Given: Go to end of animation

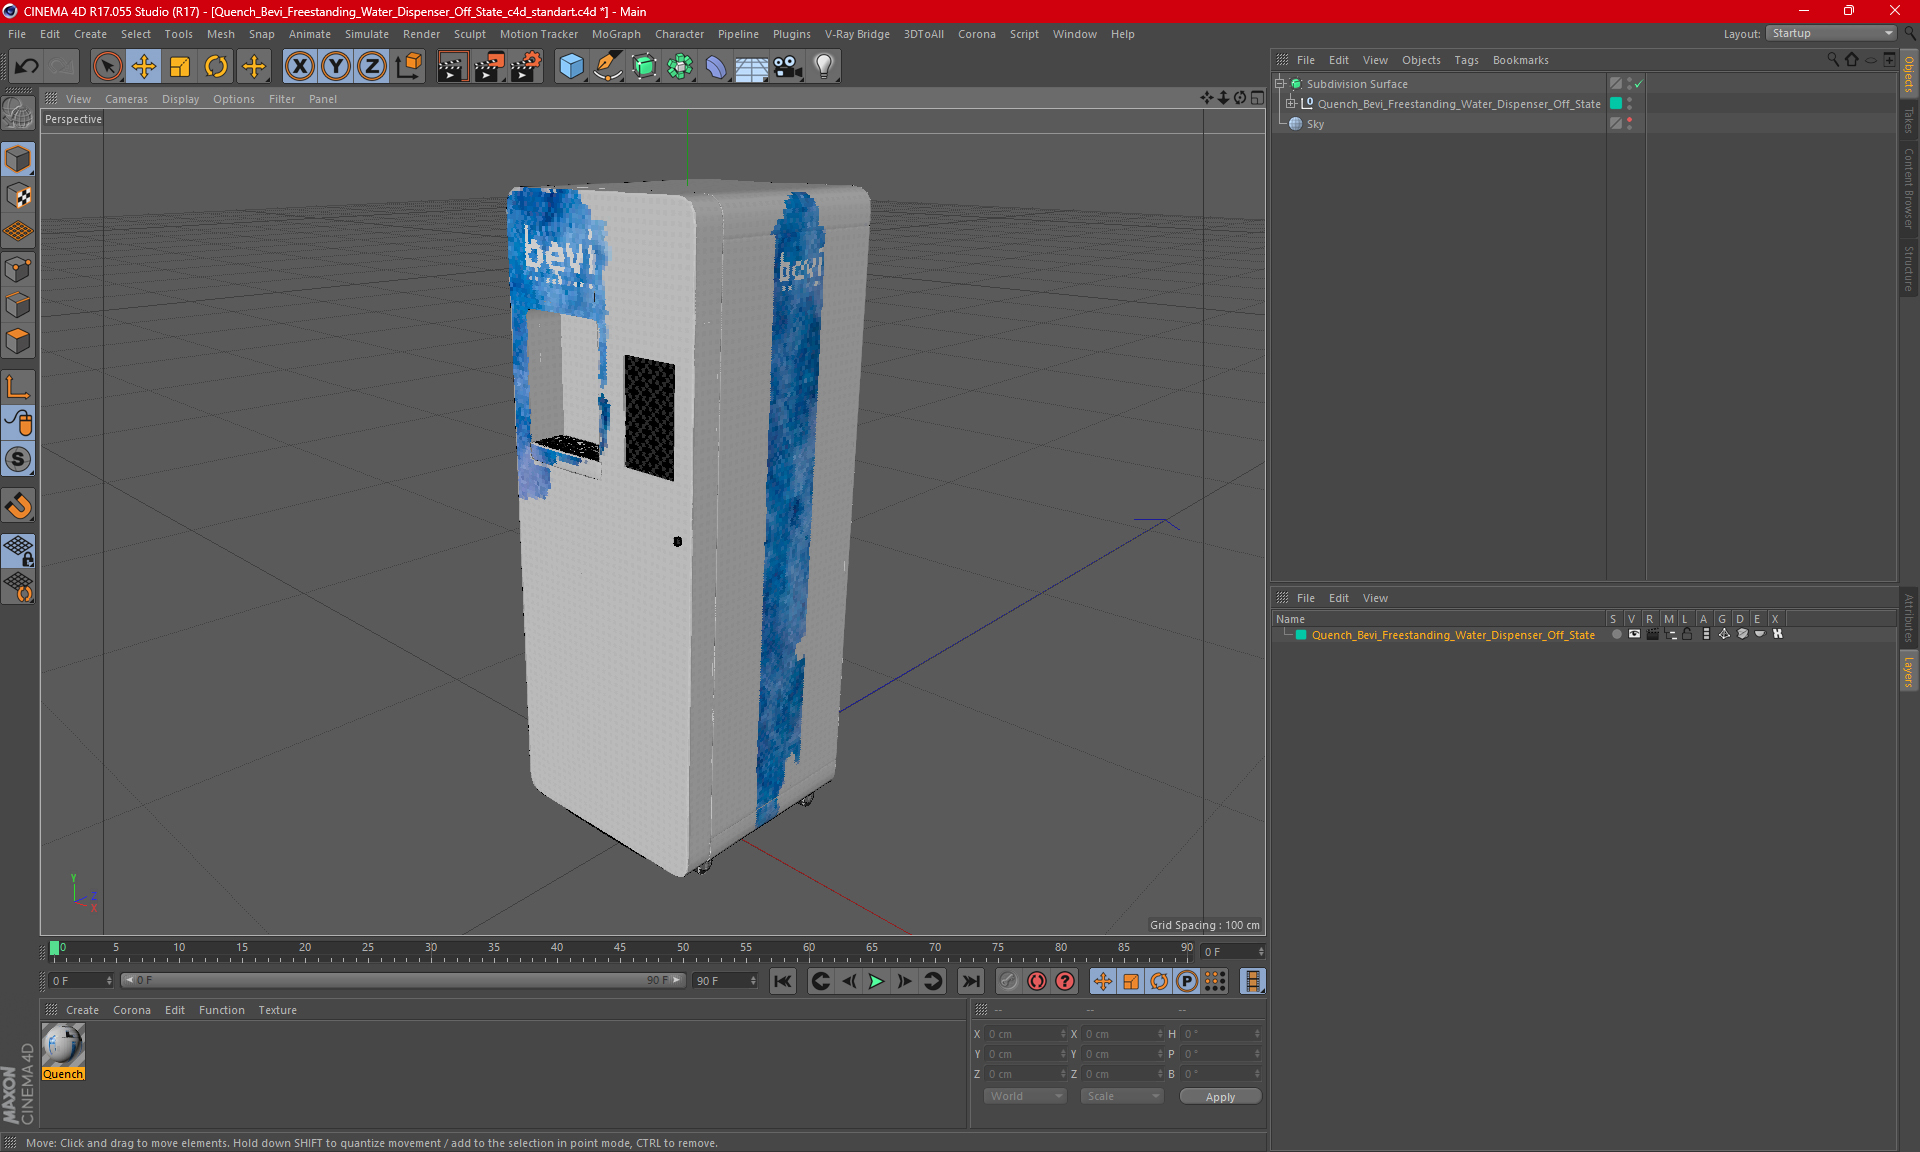Looking at the screenshot, I should [x=970, y=981].
